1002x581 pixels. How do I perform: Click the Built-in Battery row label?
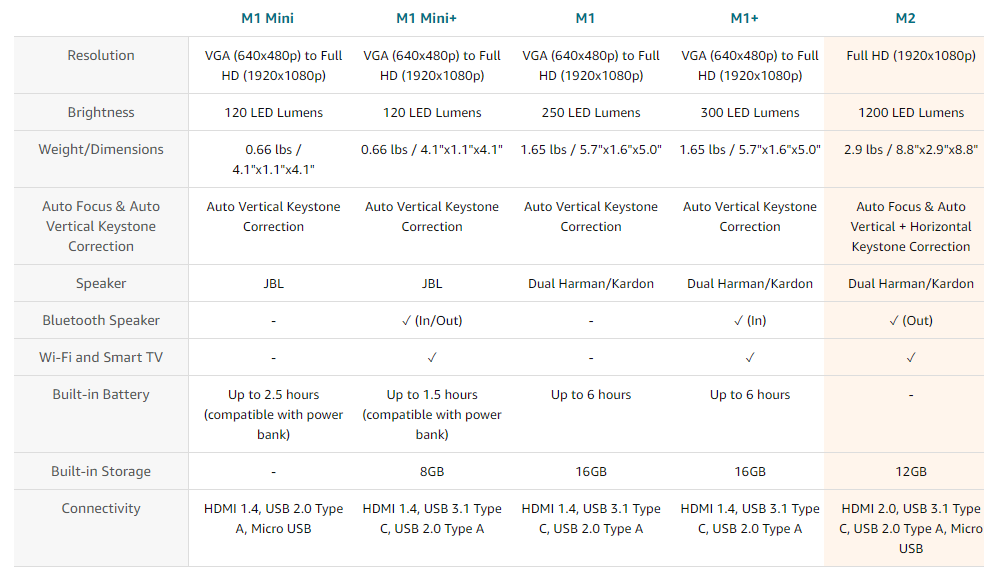coord(101,394)
